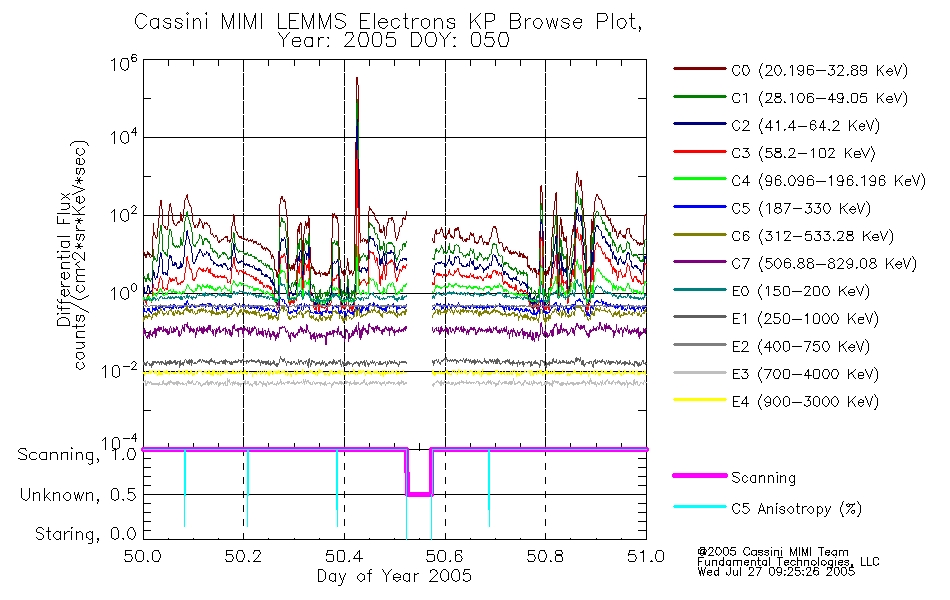The image size is (950, 600).
Task: Click the E1 (250-1000 KeV) legend label
Action: click(x=805, y=319)
